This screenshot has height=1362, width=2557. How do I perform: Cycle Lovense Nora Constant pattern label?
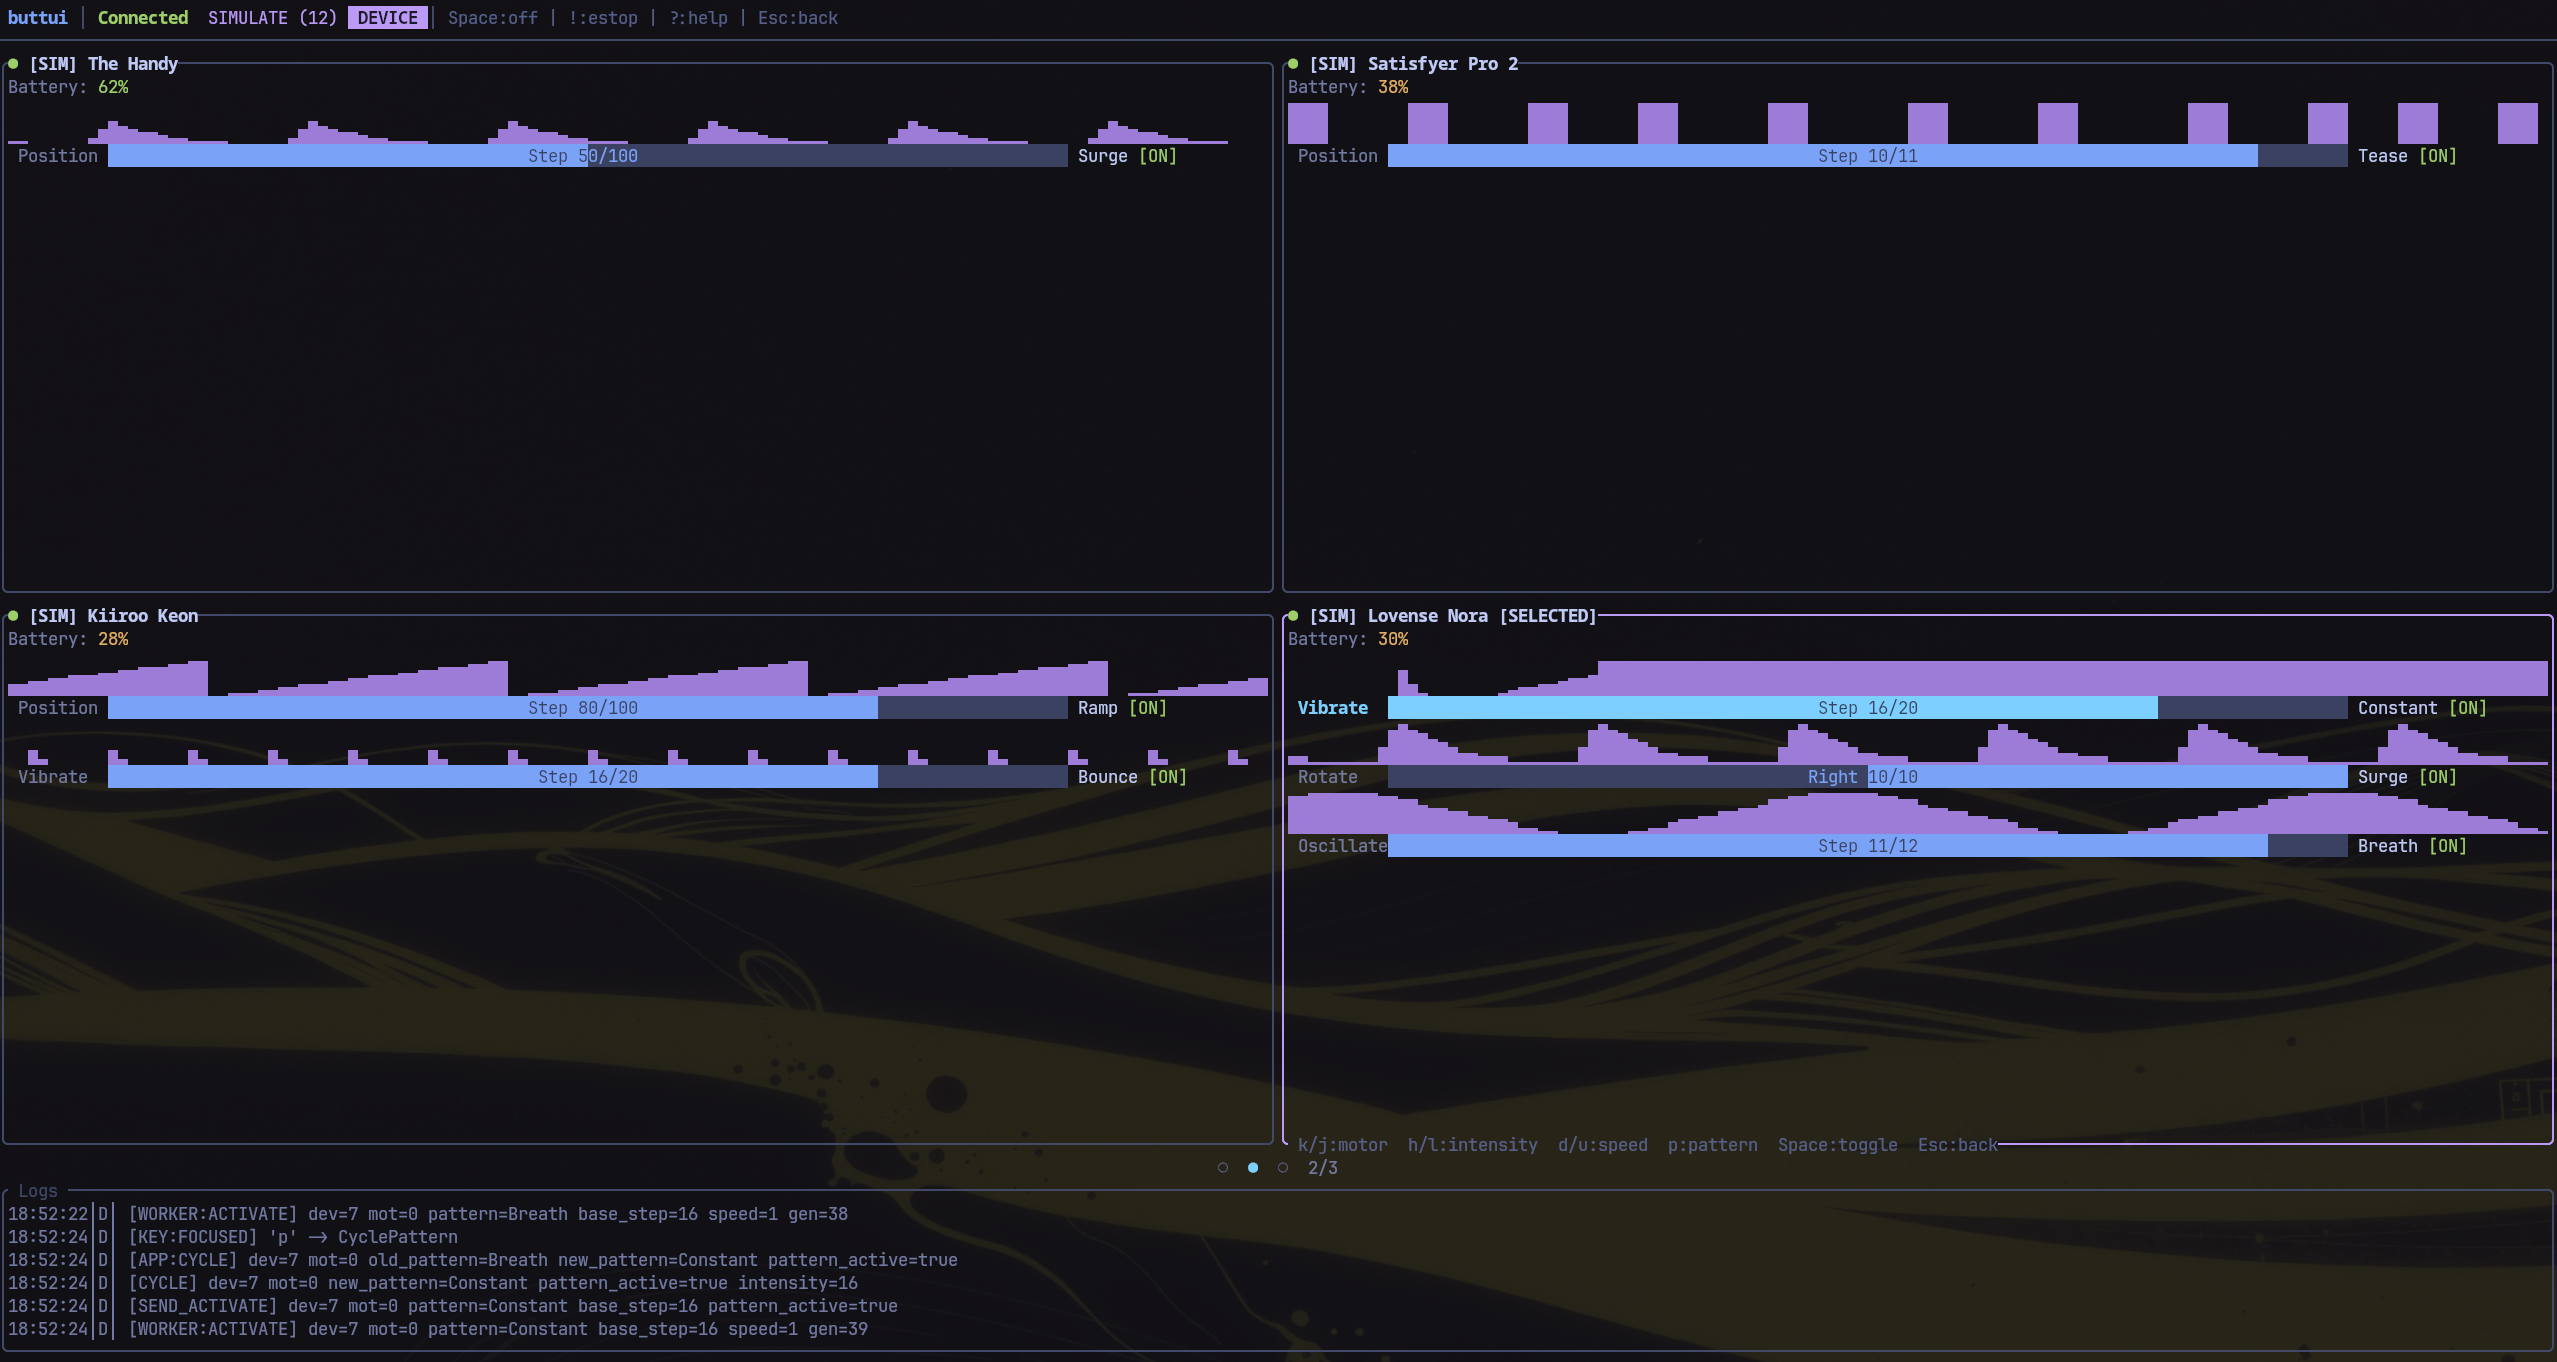point(2397,708)
